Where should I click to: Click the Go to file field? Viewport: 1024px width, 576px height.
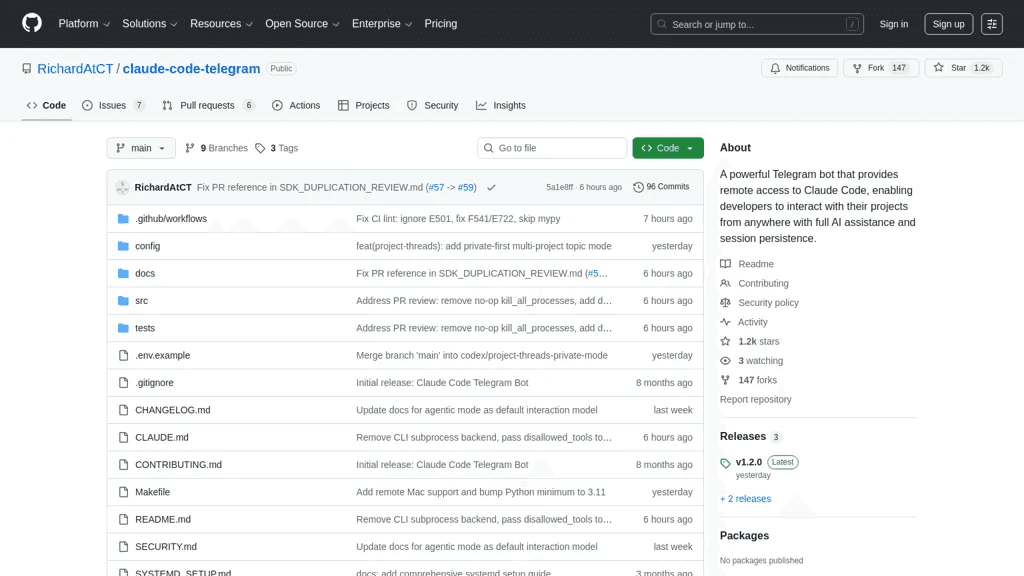552,148
